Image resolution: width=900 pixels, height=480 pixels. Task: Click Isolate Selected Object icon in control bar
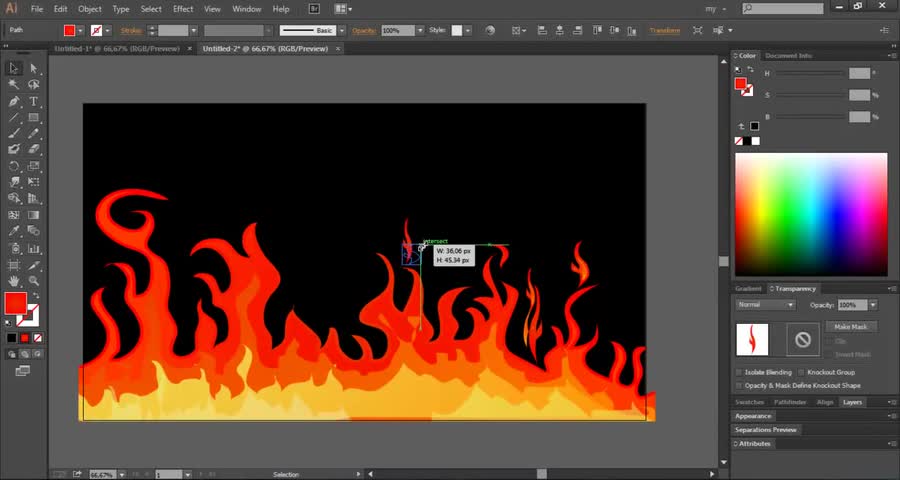697,30
